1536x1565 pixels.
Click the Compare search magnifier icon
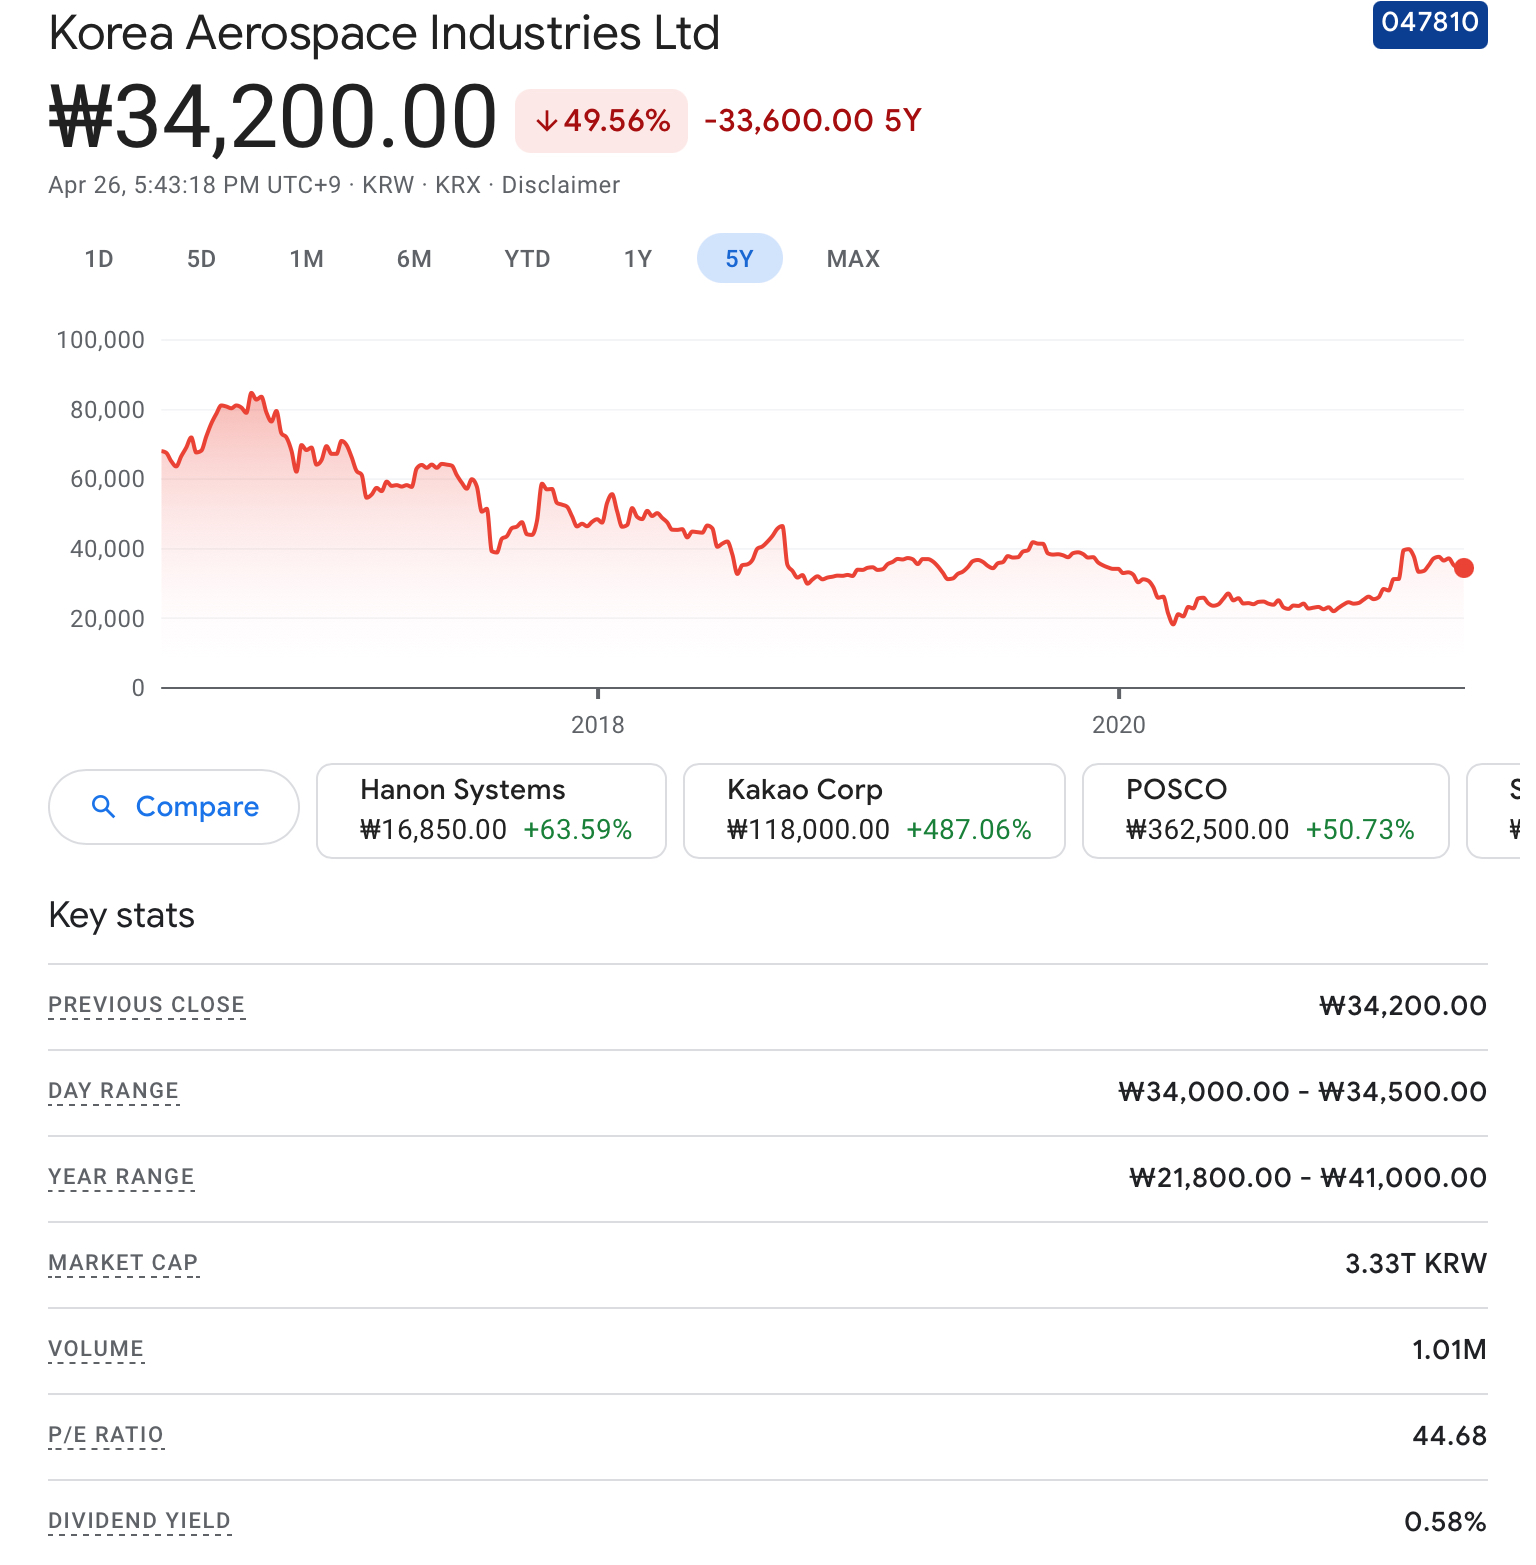(103, 806)
